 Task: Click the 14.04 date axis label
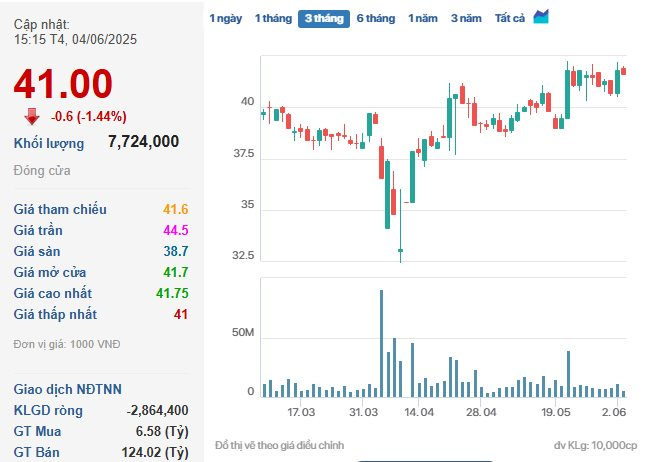click(x=418, y=412)
